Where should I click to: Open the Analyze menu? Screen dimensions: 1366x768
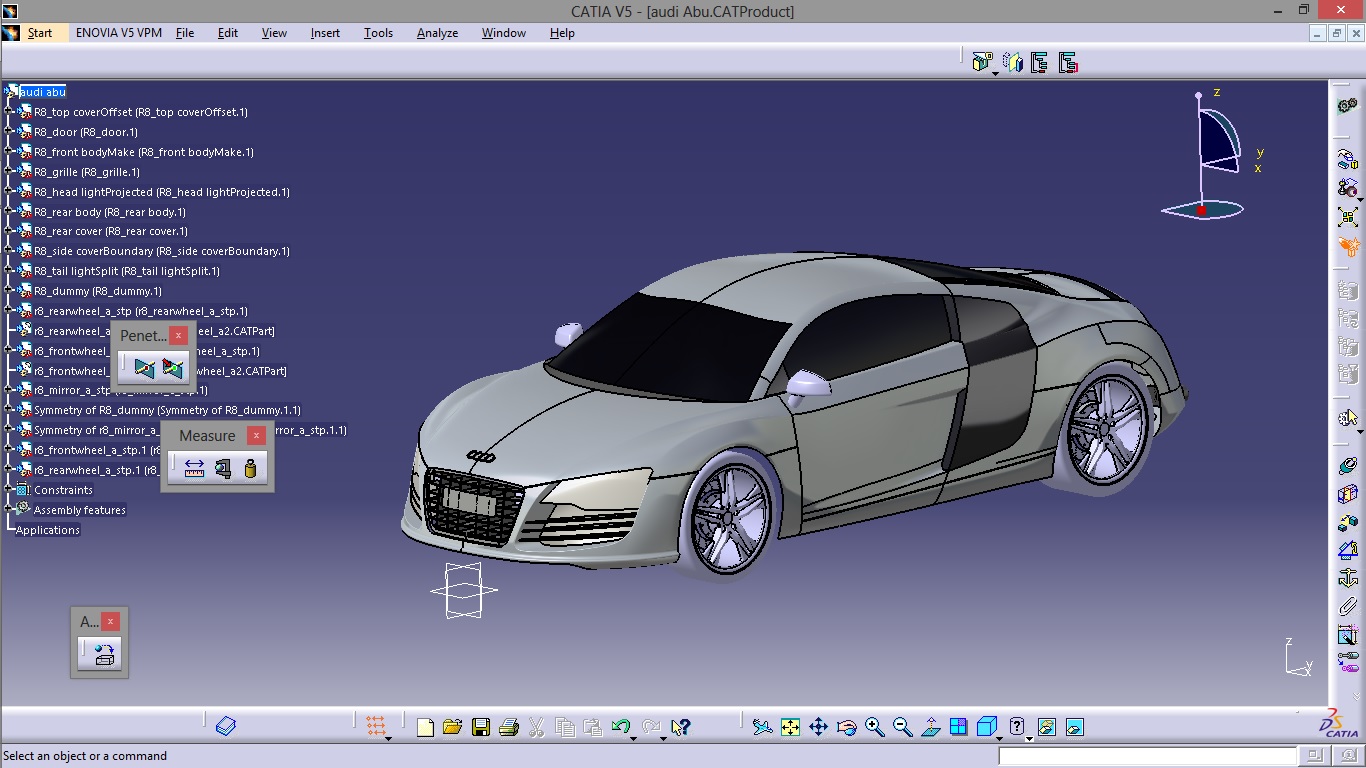coord(437,33)
